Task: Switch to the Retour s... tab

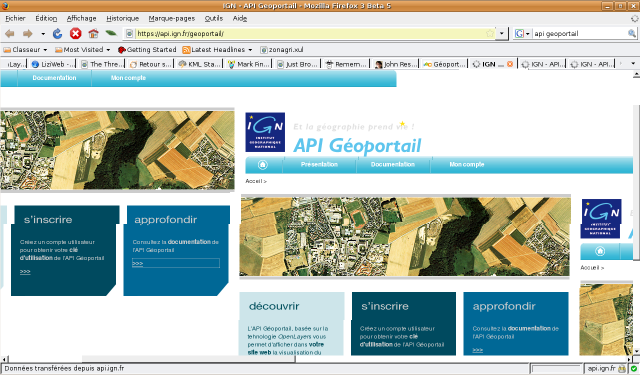Action: [150, 64]
